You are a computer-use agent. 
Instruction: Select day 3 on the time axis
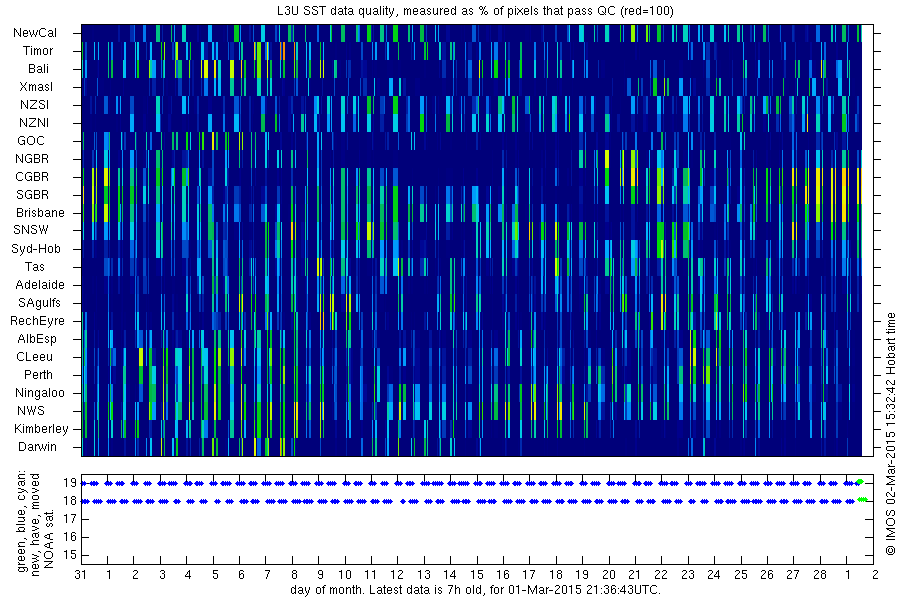[x=162, y=575]
